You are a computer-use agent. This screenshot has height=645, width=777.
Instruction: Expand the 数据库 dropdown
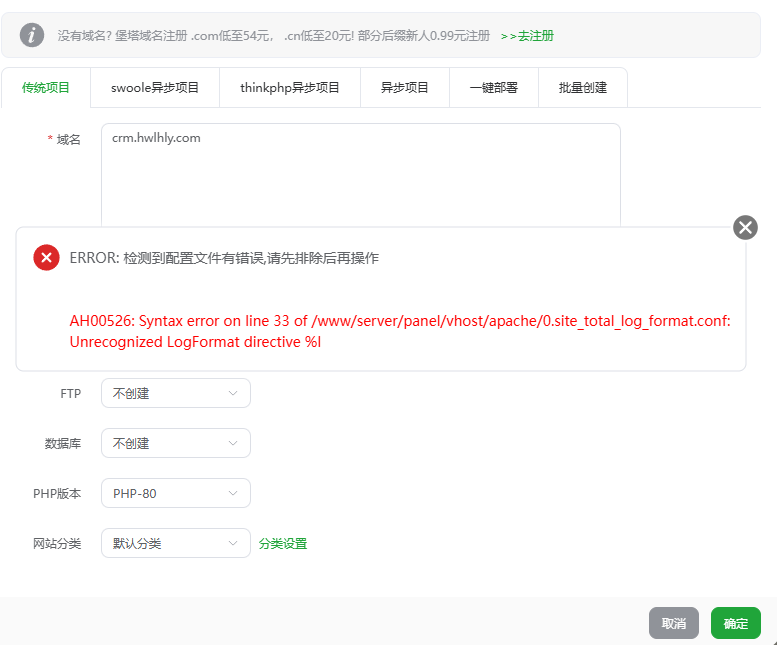175,443
